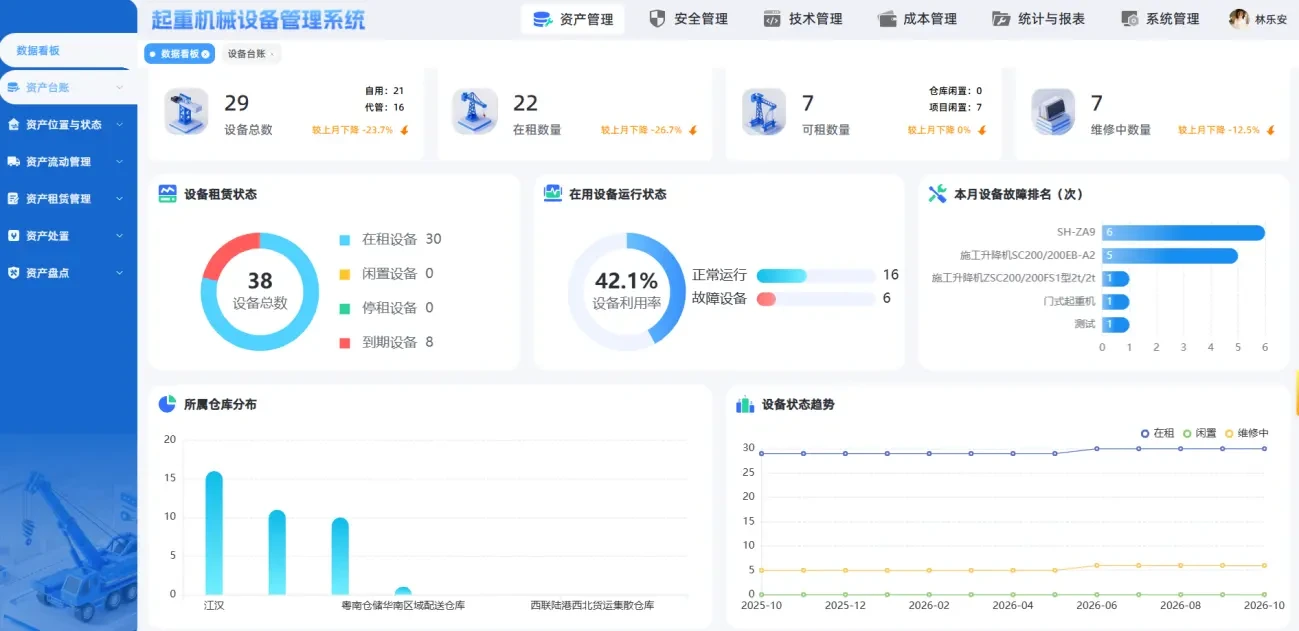1299x631 pixels.
Task: Click the 门式起重机 fault label
Action: [x=1070, y=301]
